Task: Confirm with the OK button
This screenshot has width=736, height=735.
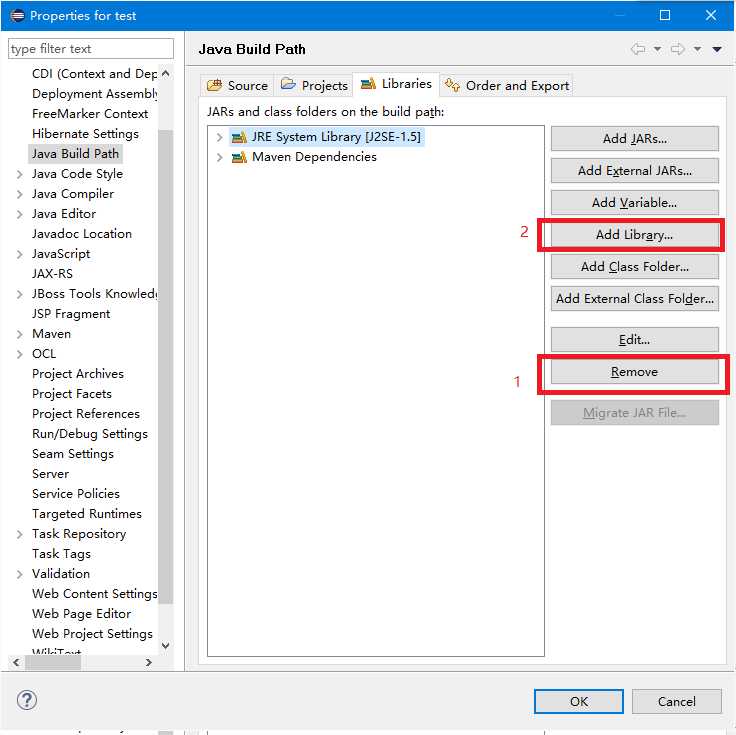Action: tap(579, 701)
